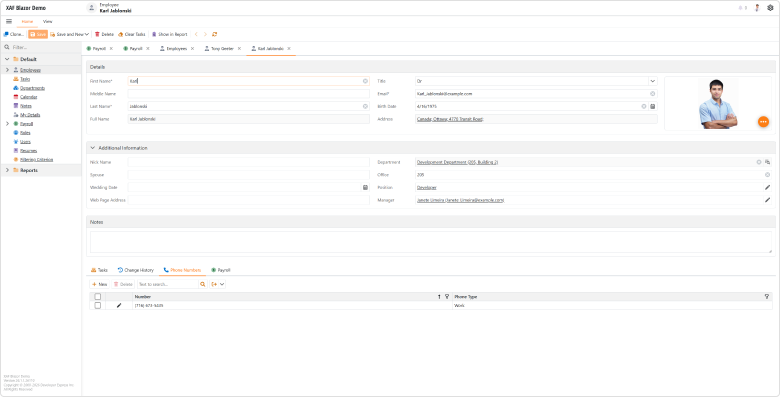The image size is (780, 397).
Task: Open the Wedding Date calendar picker
Action: point(365,188)
